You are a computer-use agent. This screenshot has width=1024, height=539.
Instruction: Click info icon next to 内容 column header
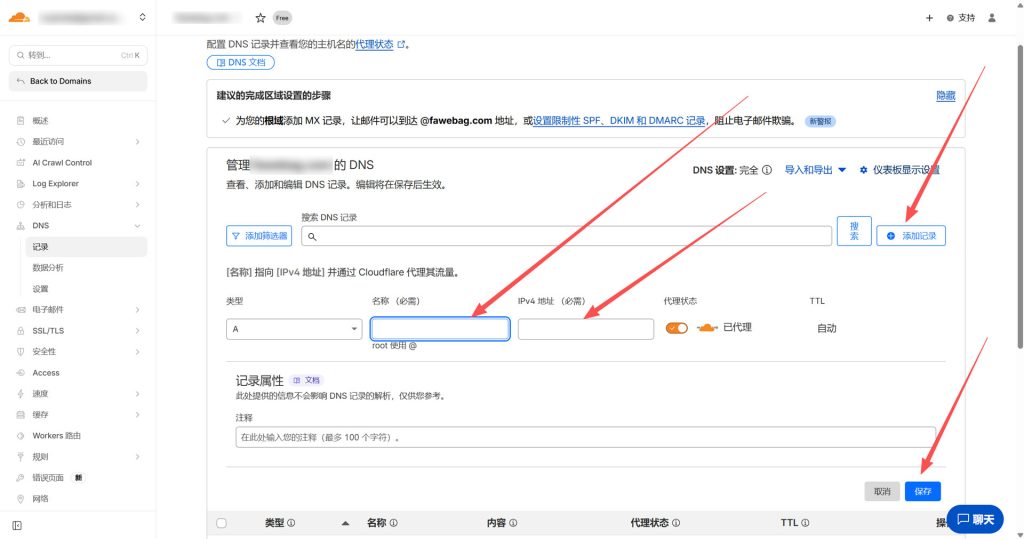(513, 523)
